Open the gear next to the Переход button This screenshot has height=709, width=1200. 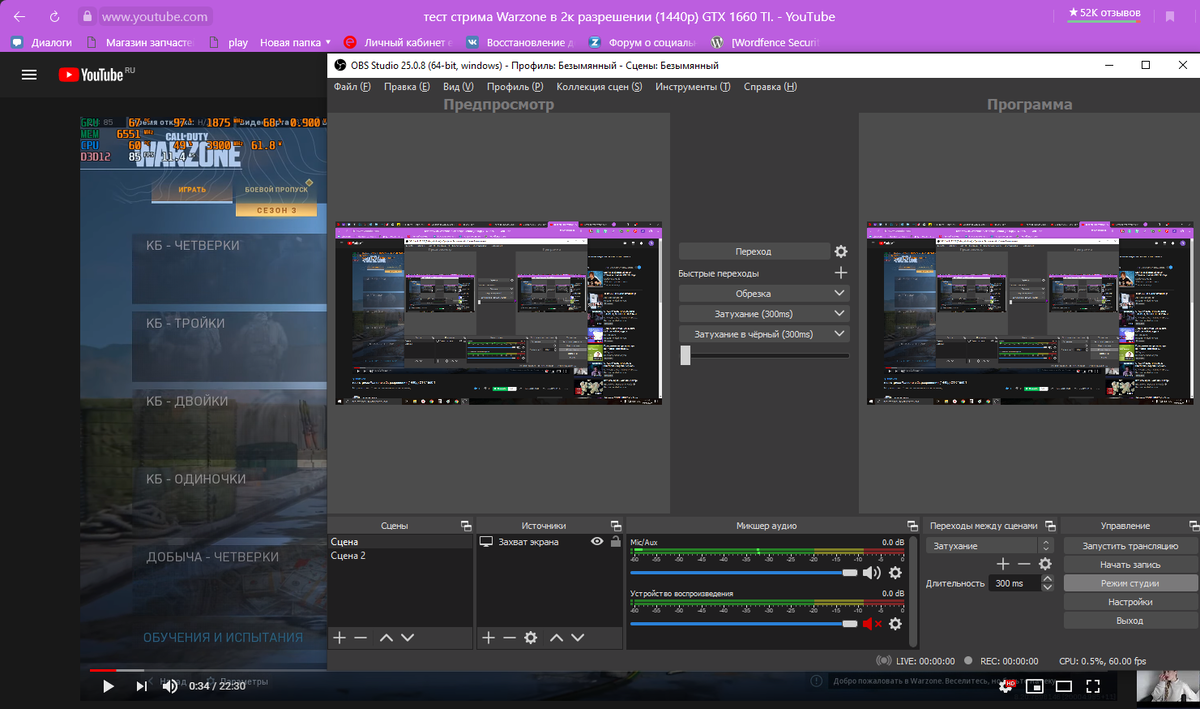point(841,252)
